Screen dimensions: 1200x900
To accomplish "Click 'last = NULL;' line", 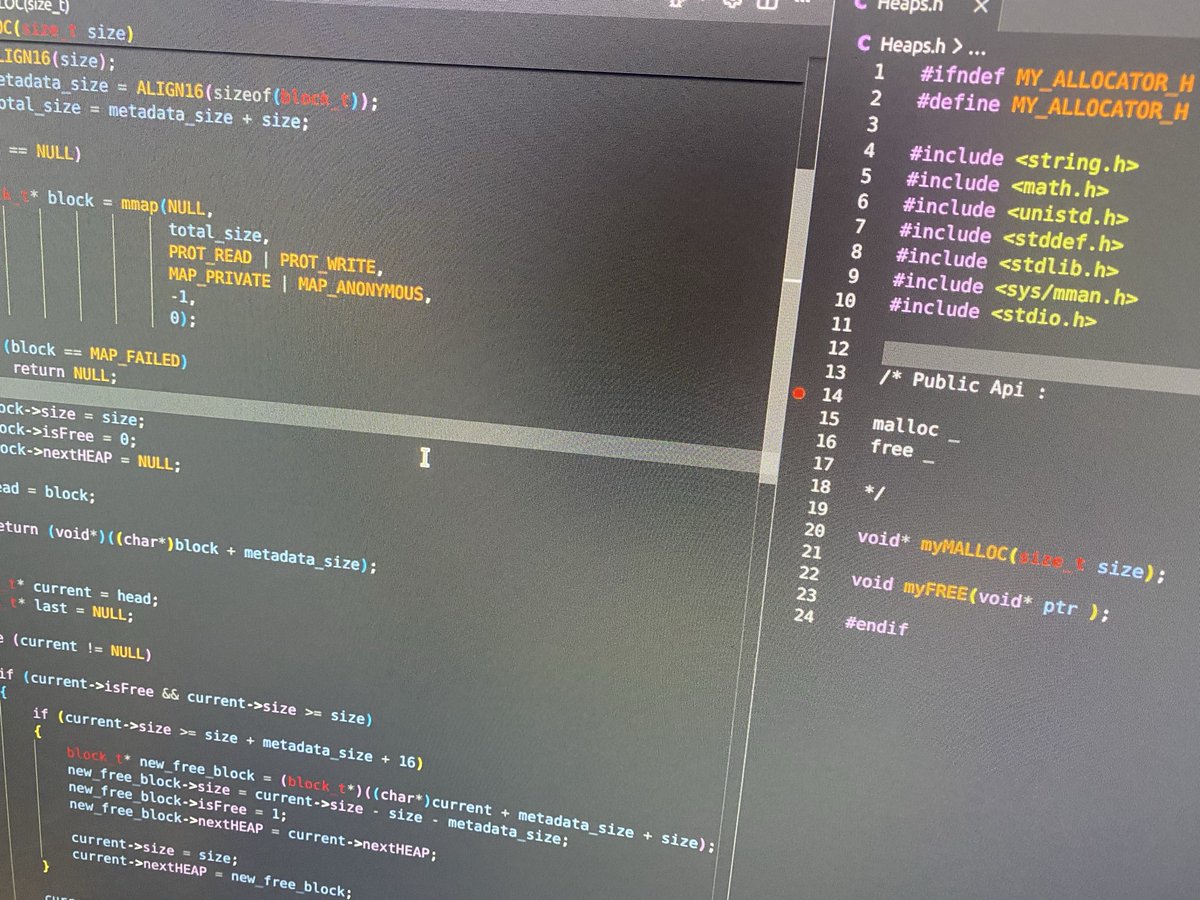I will click(82, 611).
